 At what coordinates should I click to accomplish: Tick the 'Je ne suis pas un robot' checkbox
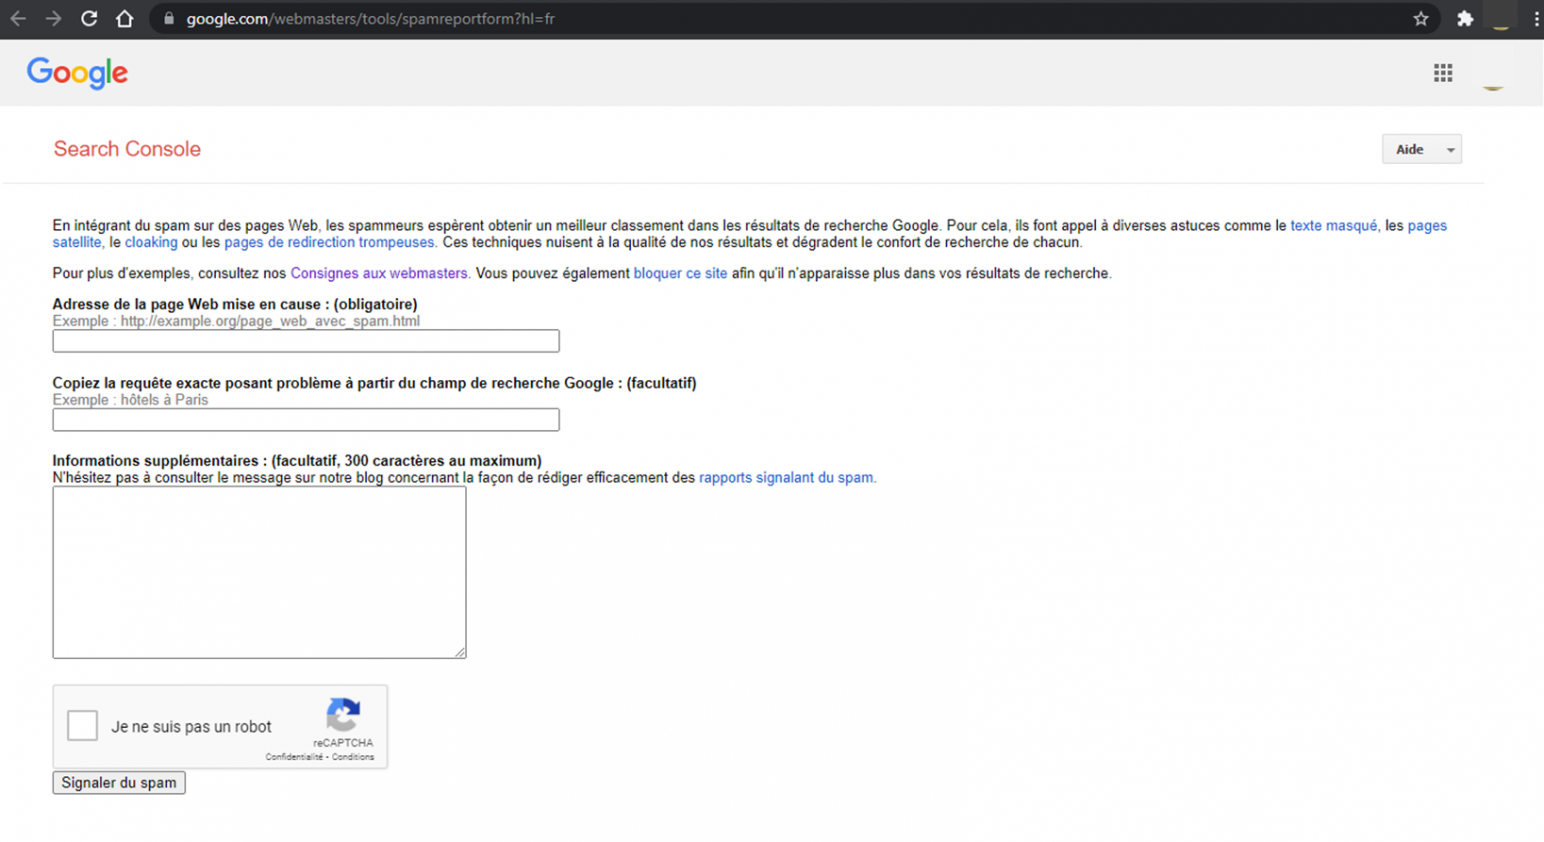pos(82,725)
